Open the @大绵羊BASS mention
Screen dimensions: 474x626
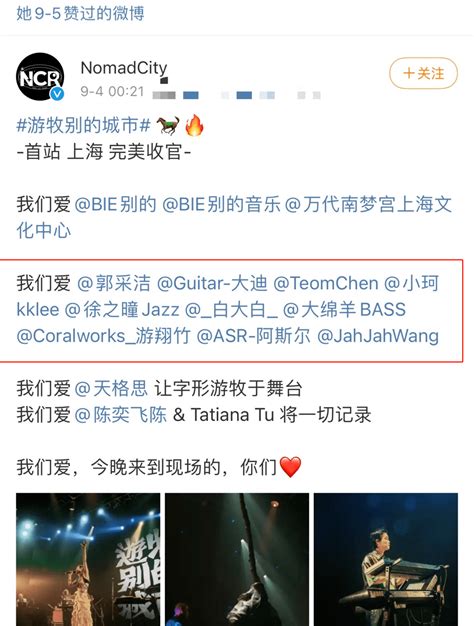click(344, 310)
